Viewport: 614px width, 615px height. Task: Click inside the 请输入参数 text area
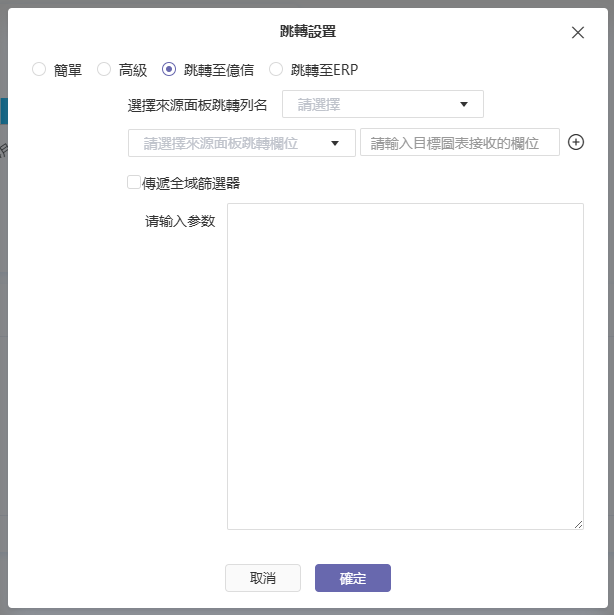[405, 366]
